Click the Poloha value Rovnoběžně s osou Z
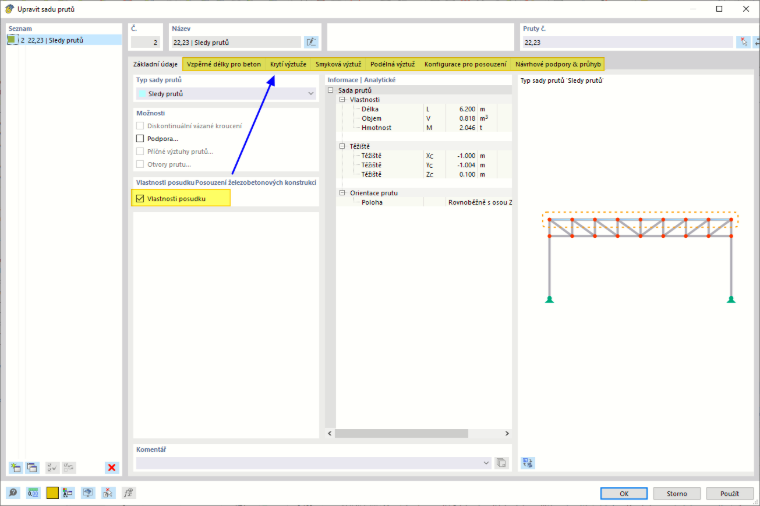The image size is (760, 506). click(x=479, y=202)
